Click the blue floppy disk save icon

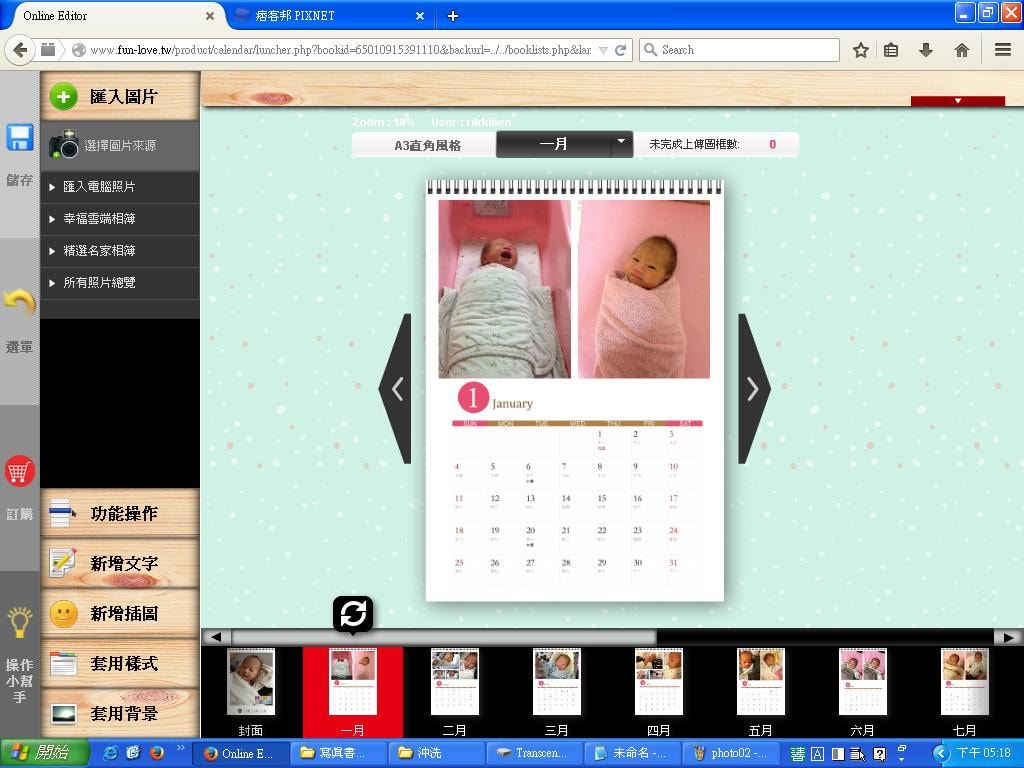(x=20, y=138)
